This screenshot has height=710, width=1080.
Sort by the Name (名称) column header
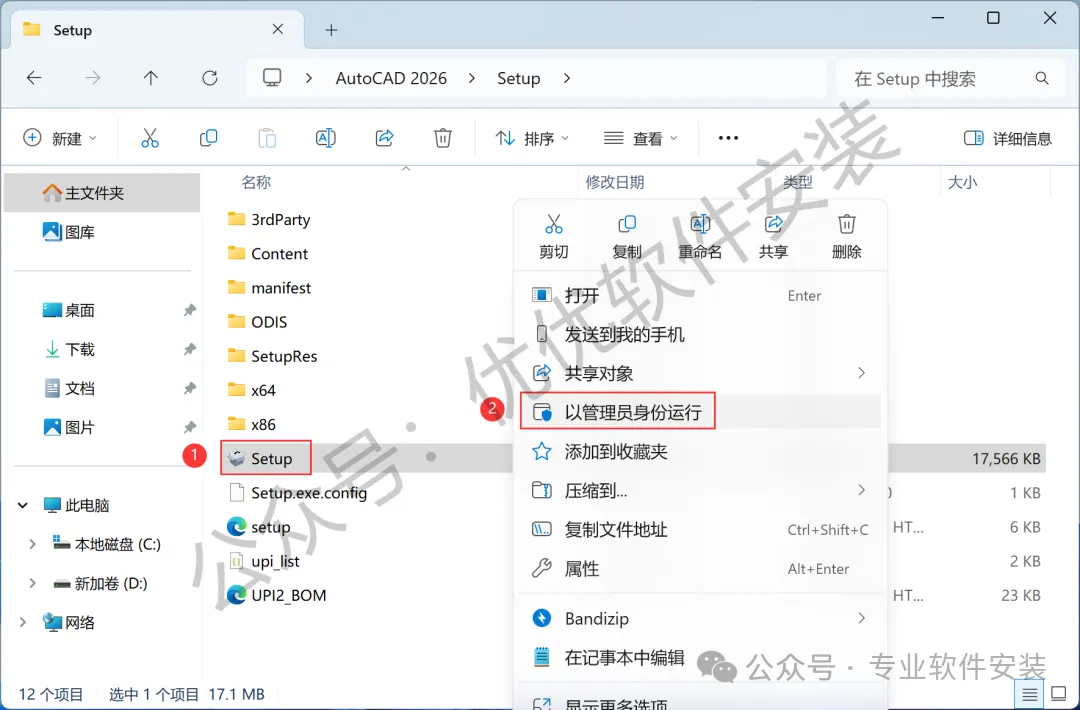click(256, 182)
